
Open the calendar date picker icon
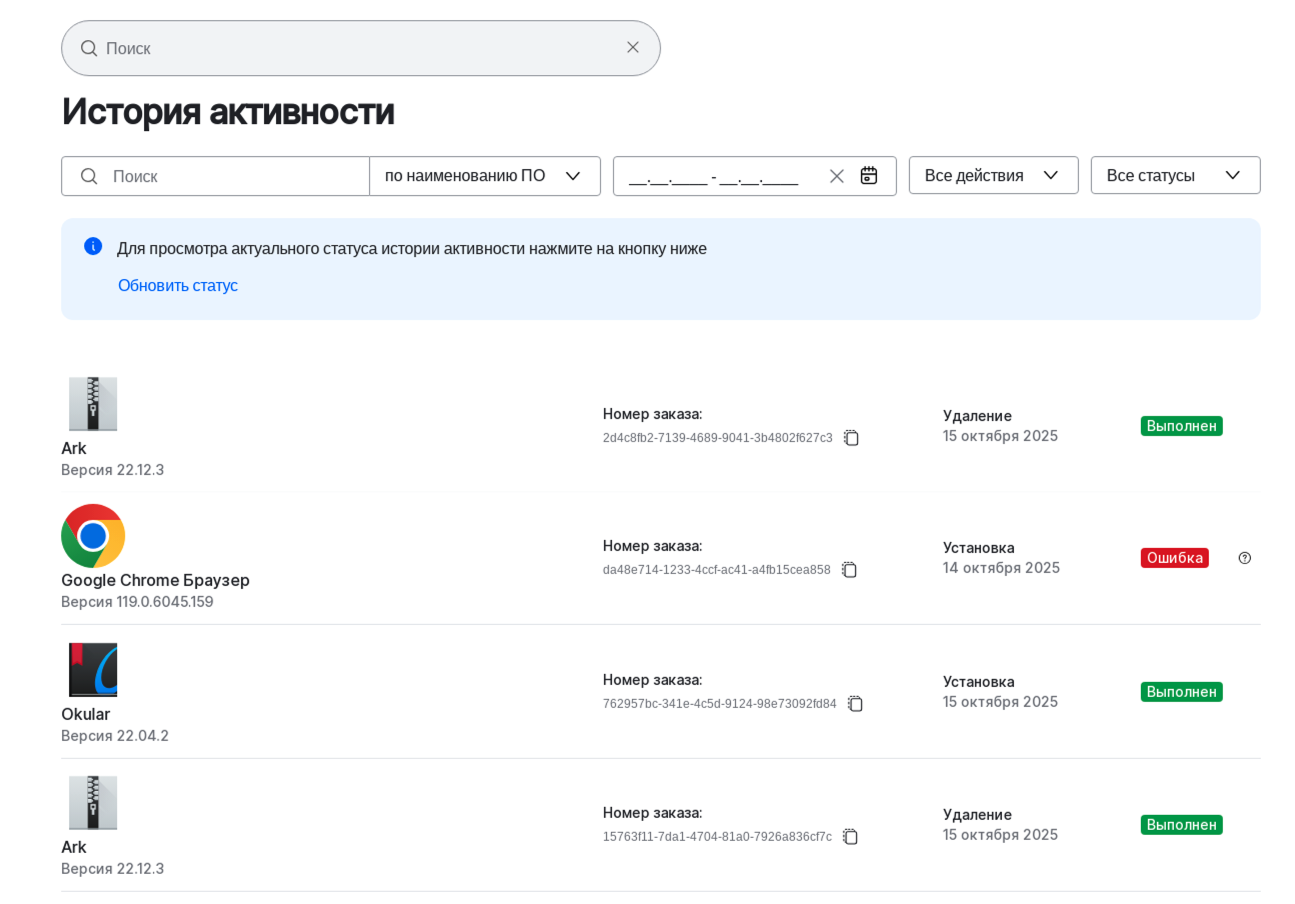(x=869, y=176)
